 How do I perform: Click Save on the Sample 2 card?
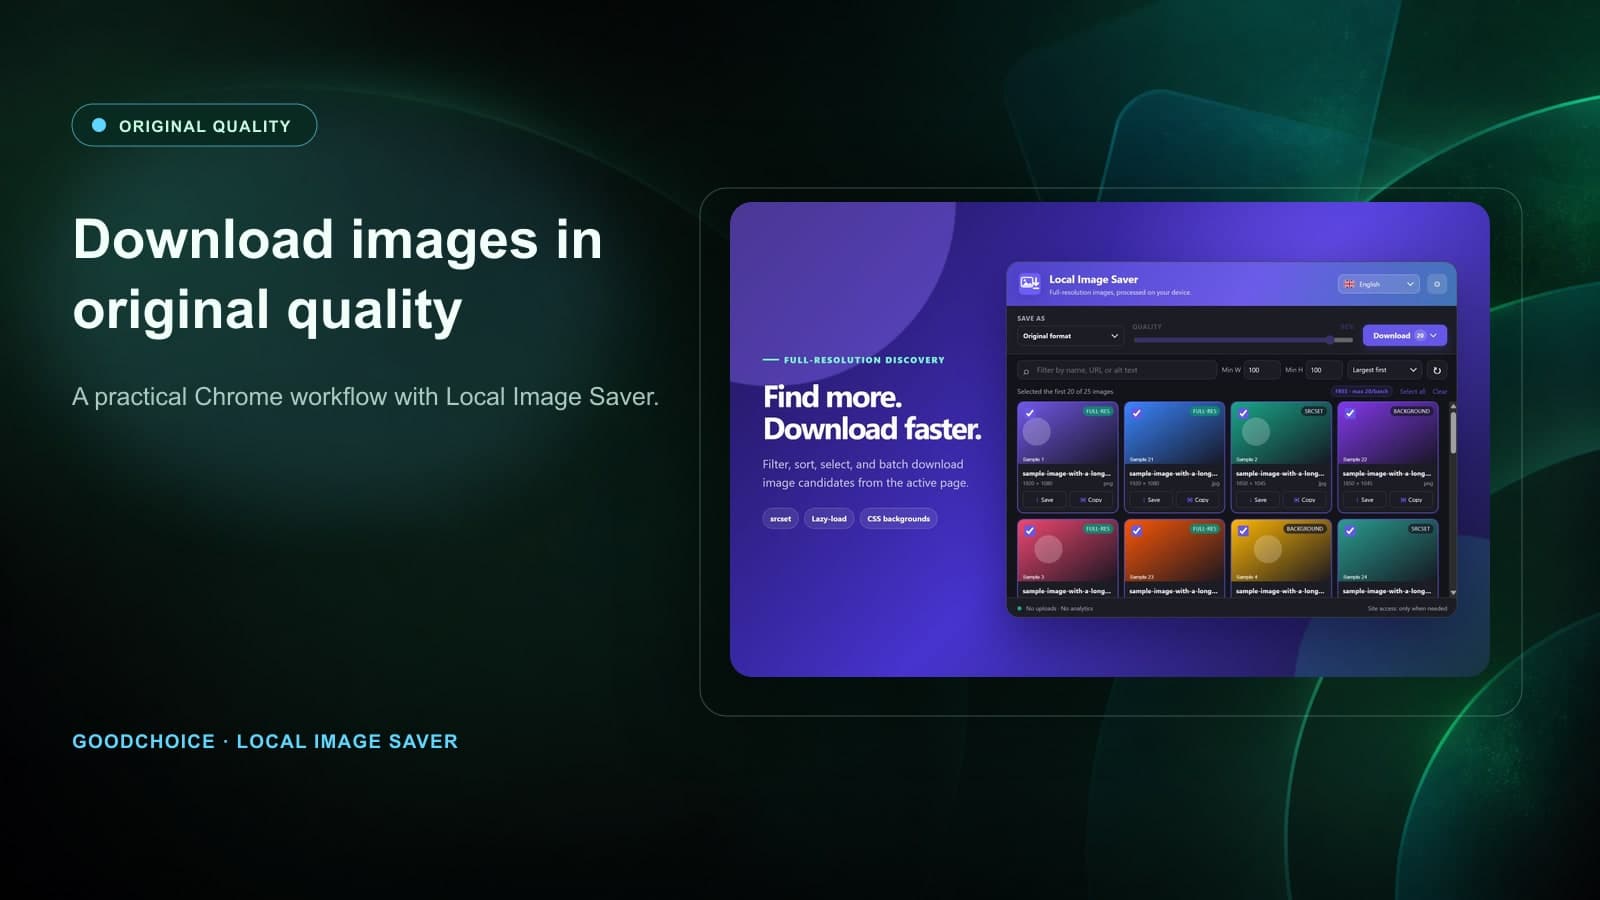click(x=1257, y=500)
